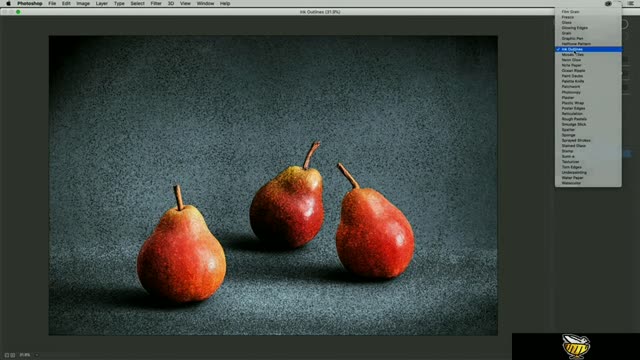The width and height of the screenshot is (640, 360).
Task: Pick Paint Daubs in the filter list
Action: coord(588,76)
